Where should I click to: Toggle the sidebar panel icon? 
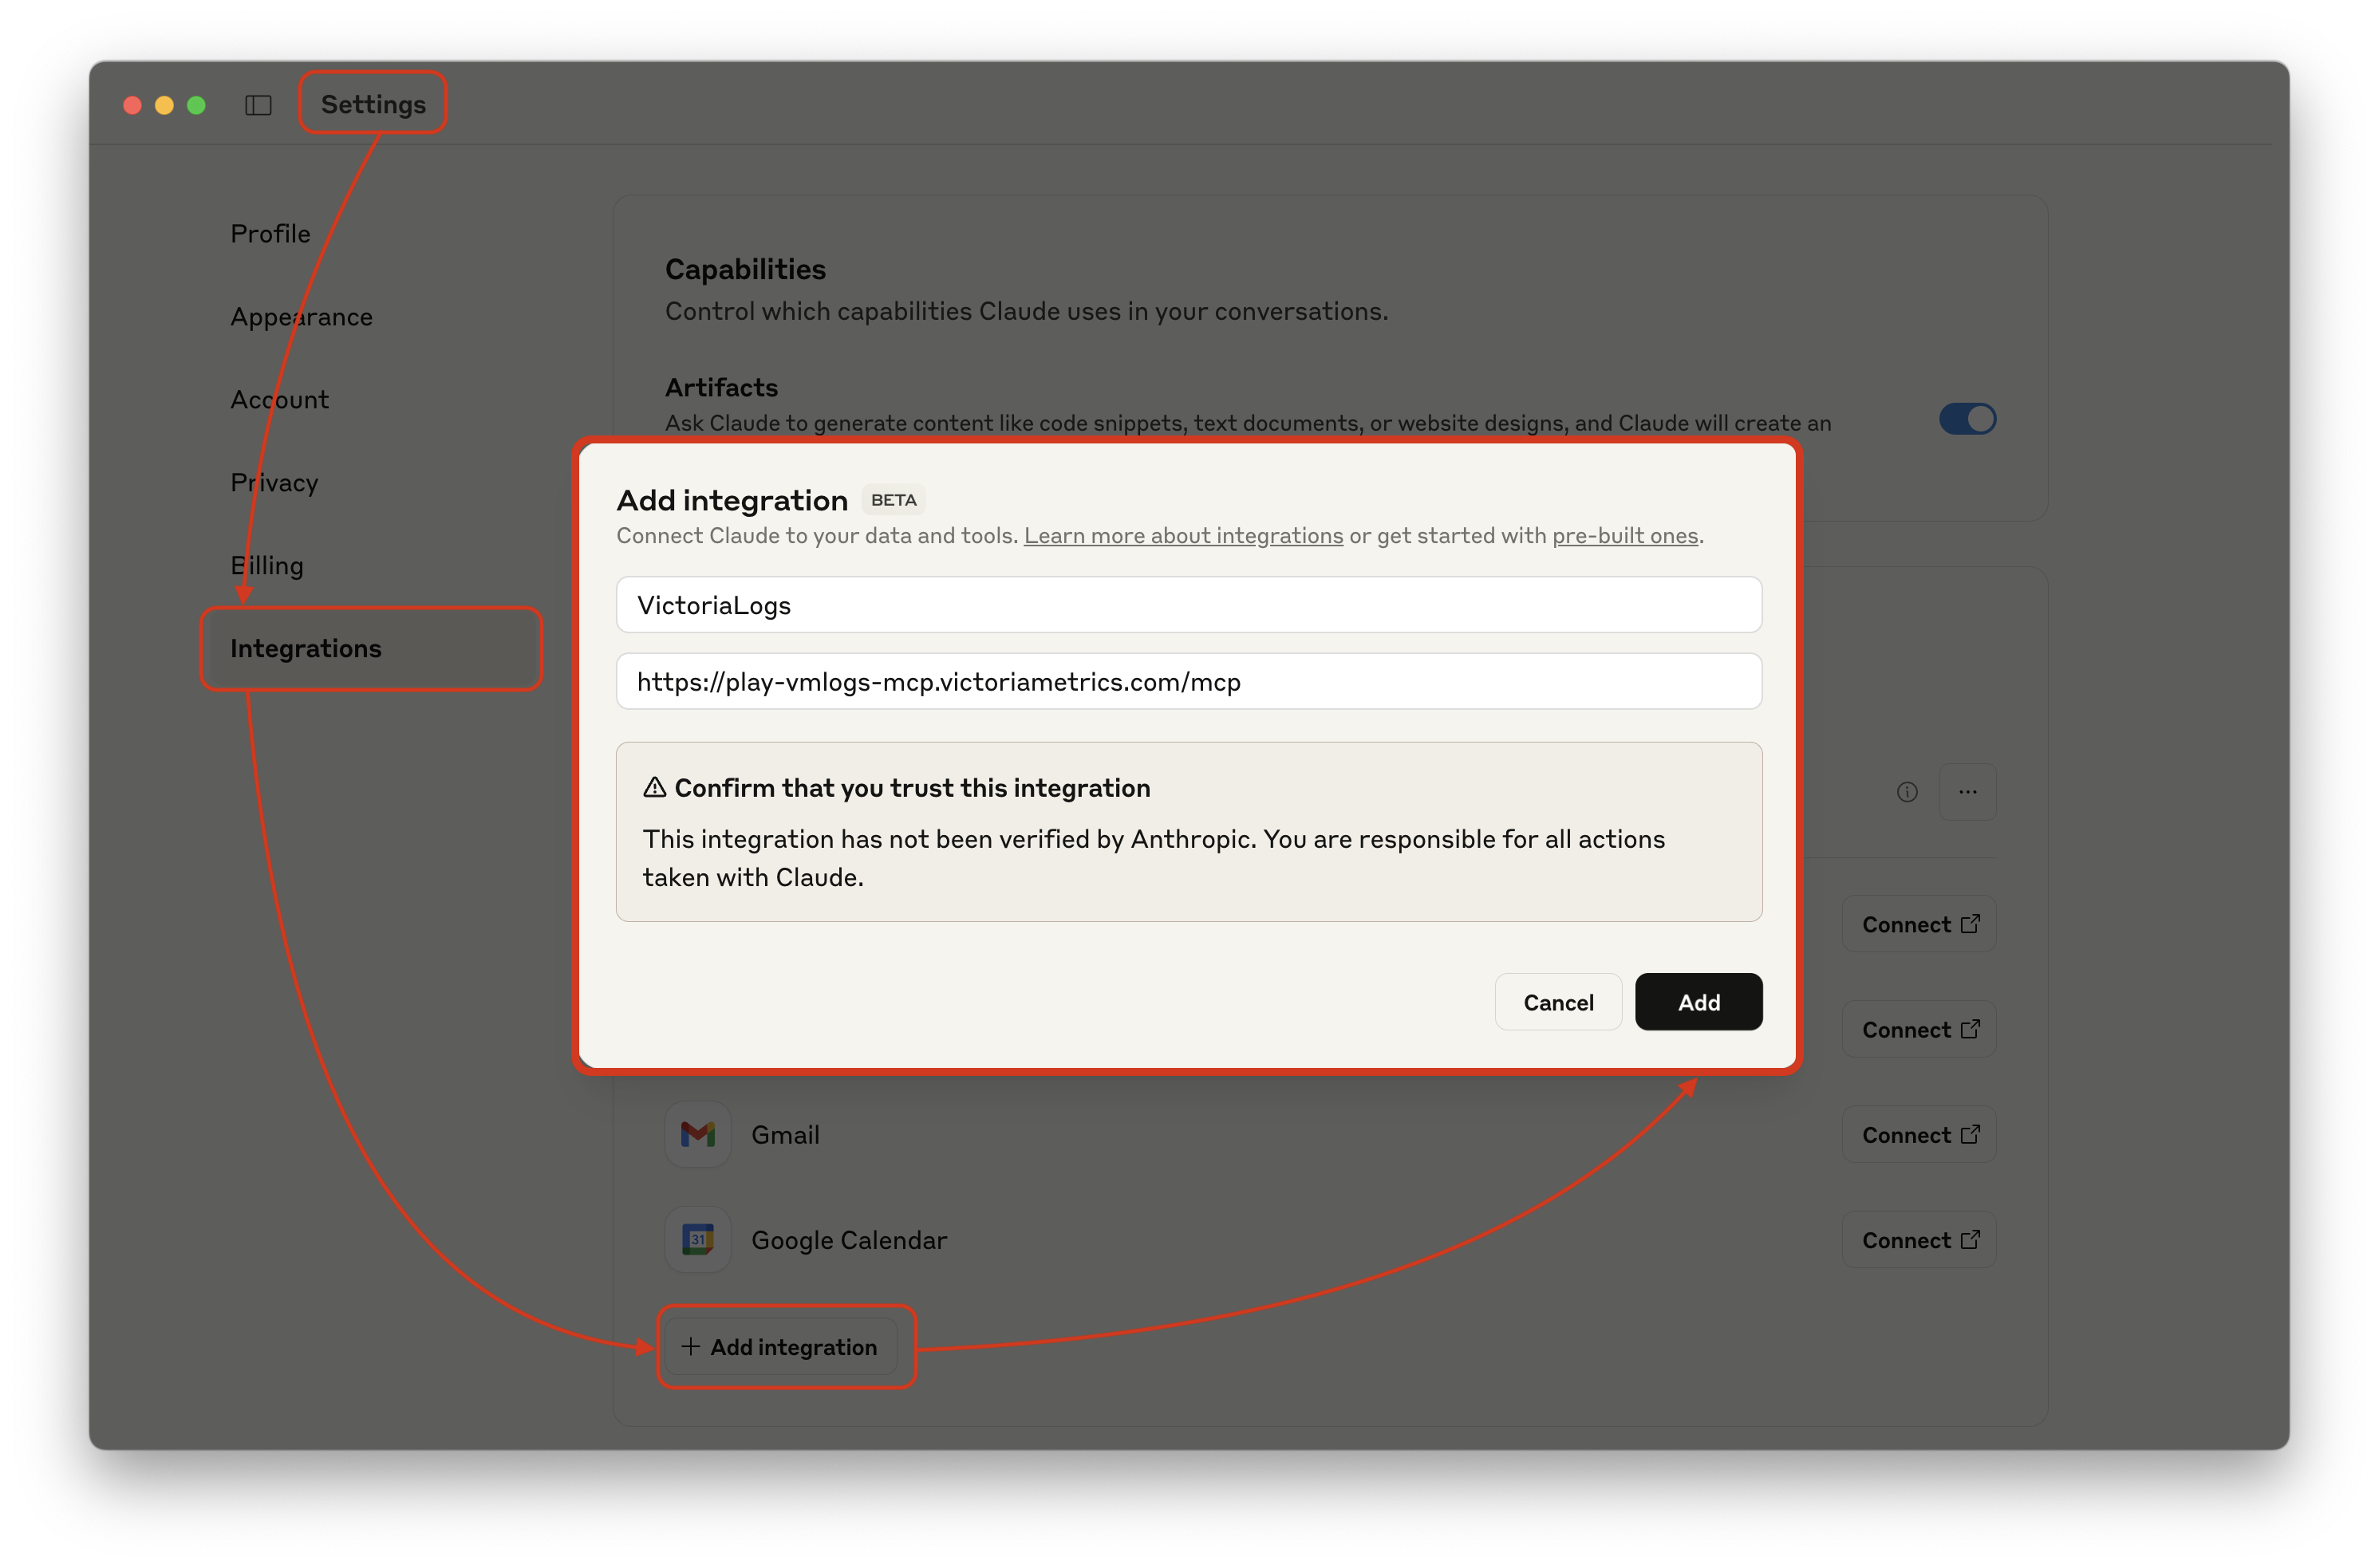point(258,105)
